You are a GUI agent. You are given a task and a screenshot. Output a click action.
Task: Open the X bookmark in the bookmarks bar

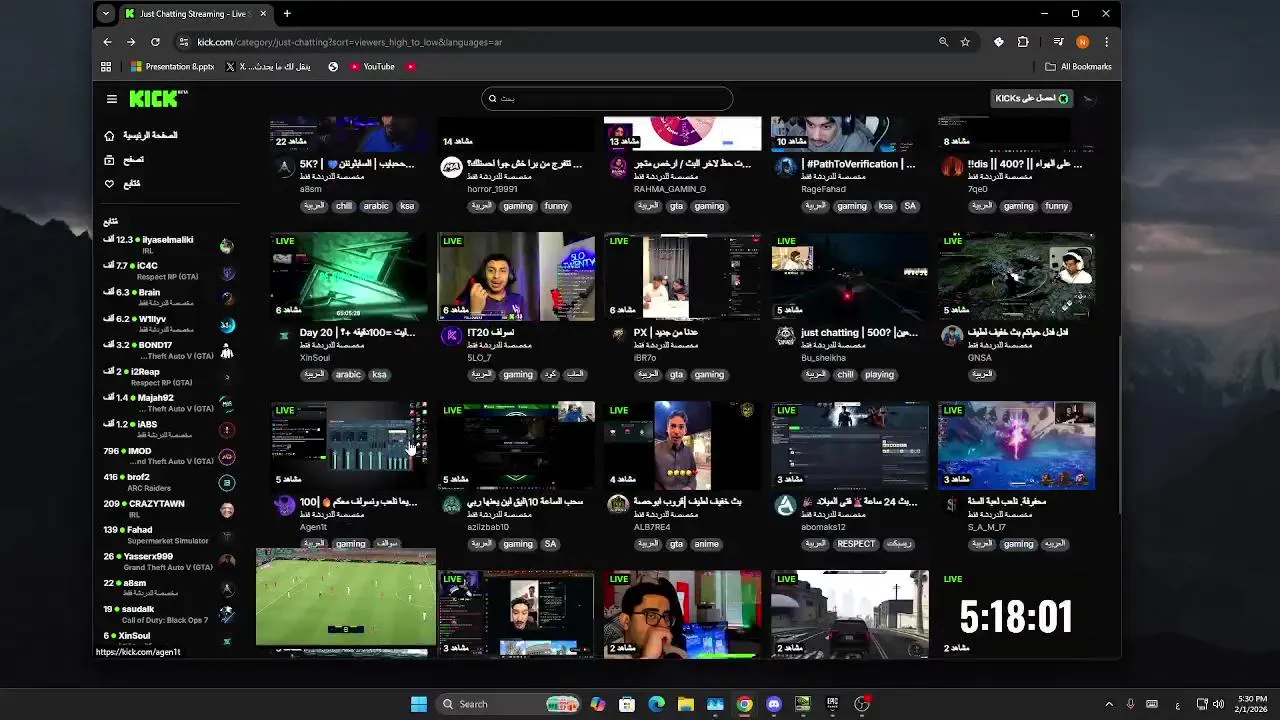click(268, 67)
